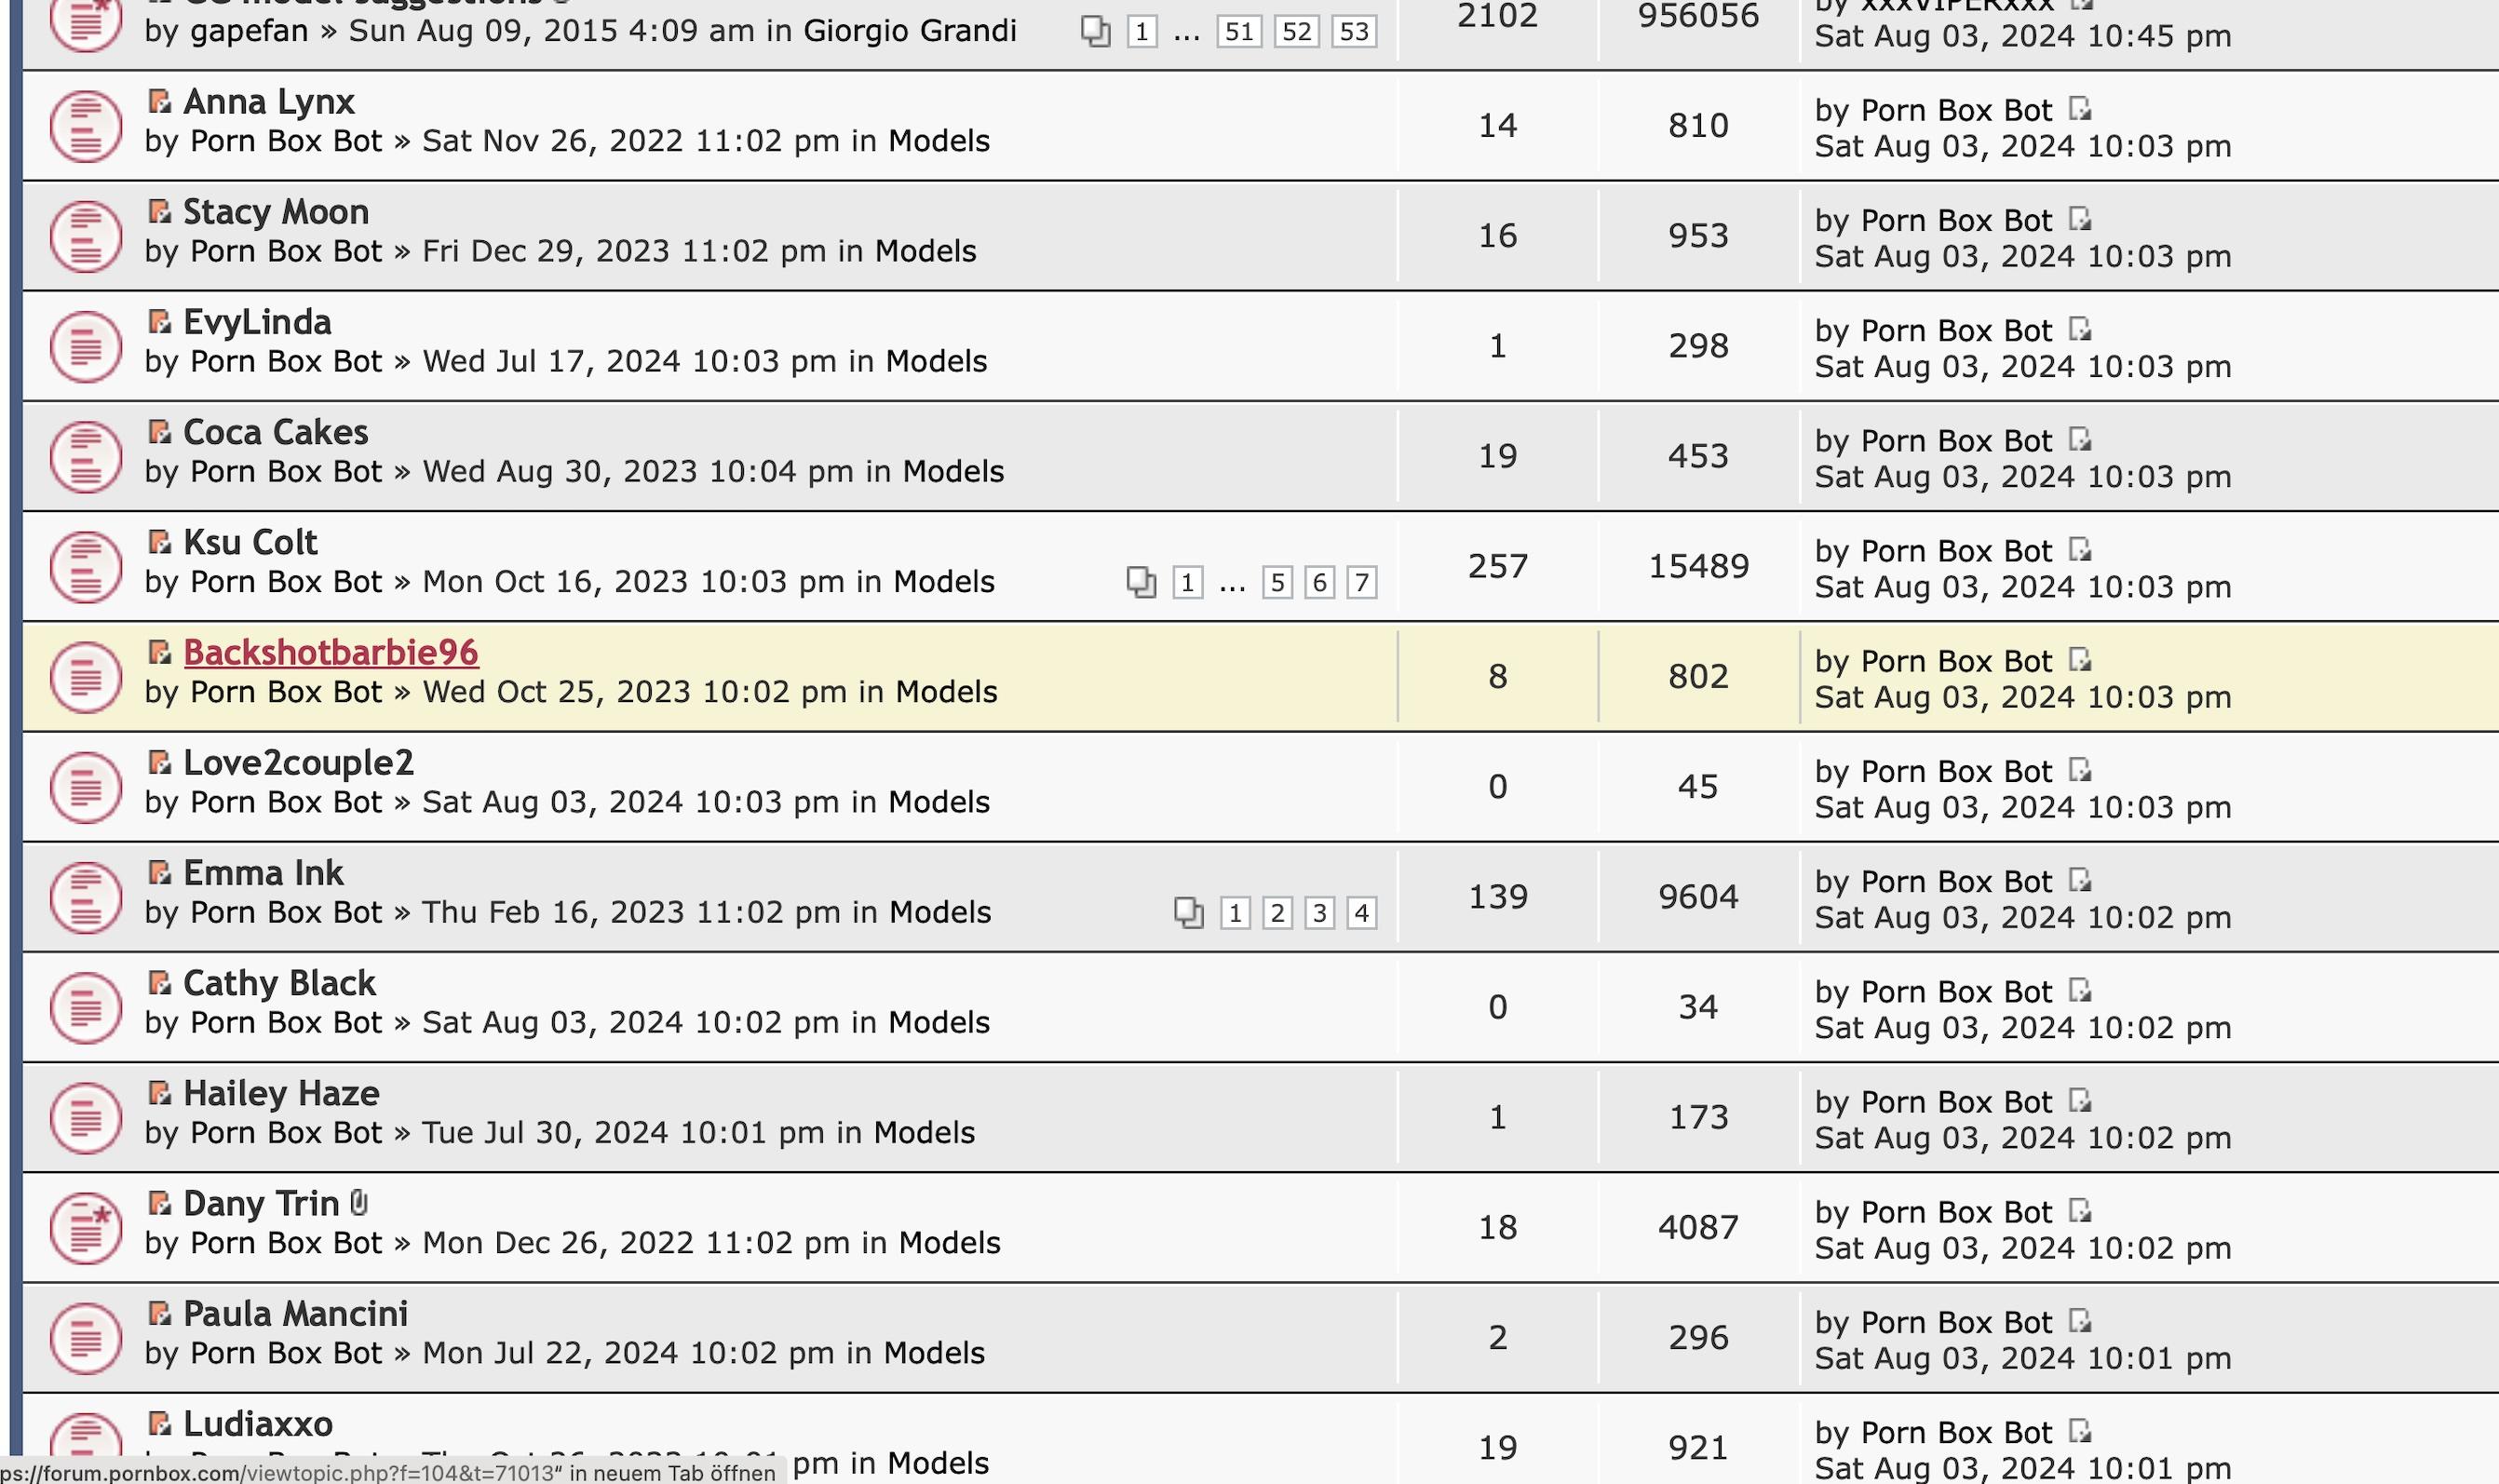Open page 3 of Emma Ink topic
Image resolution: width=2499 pixels, height=1484 pixels.
point(1319,913)
